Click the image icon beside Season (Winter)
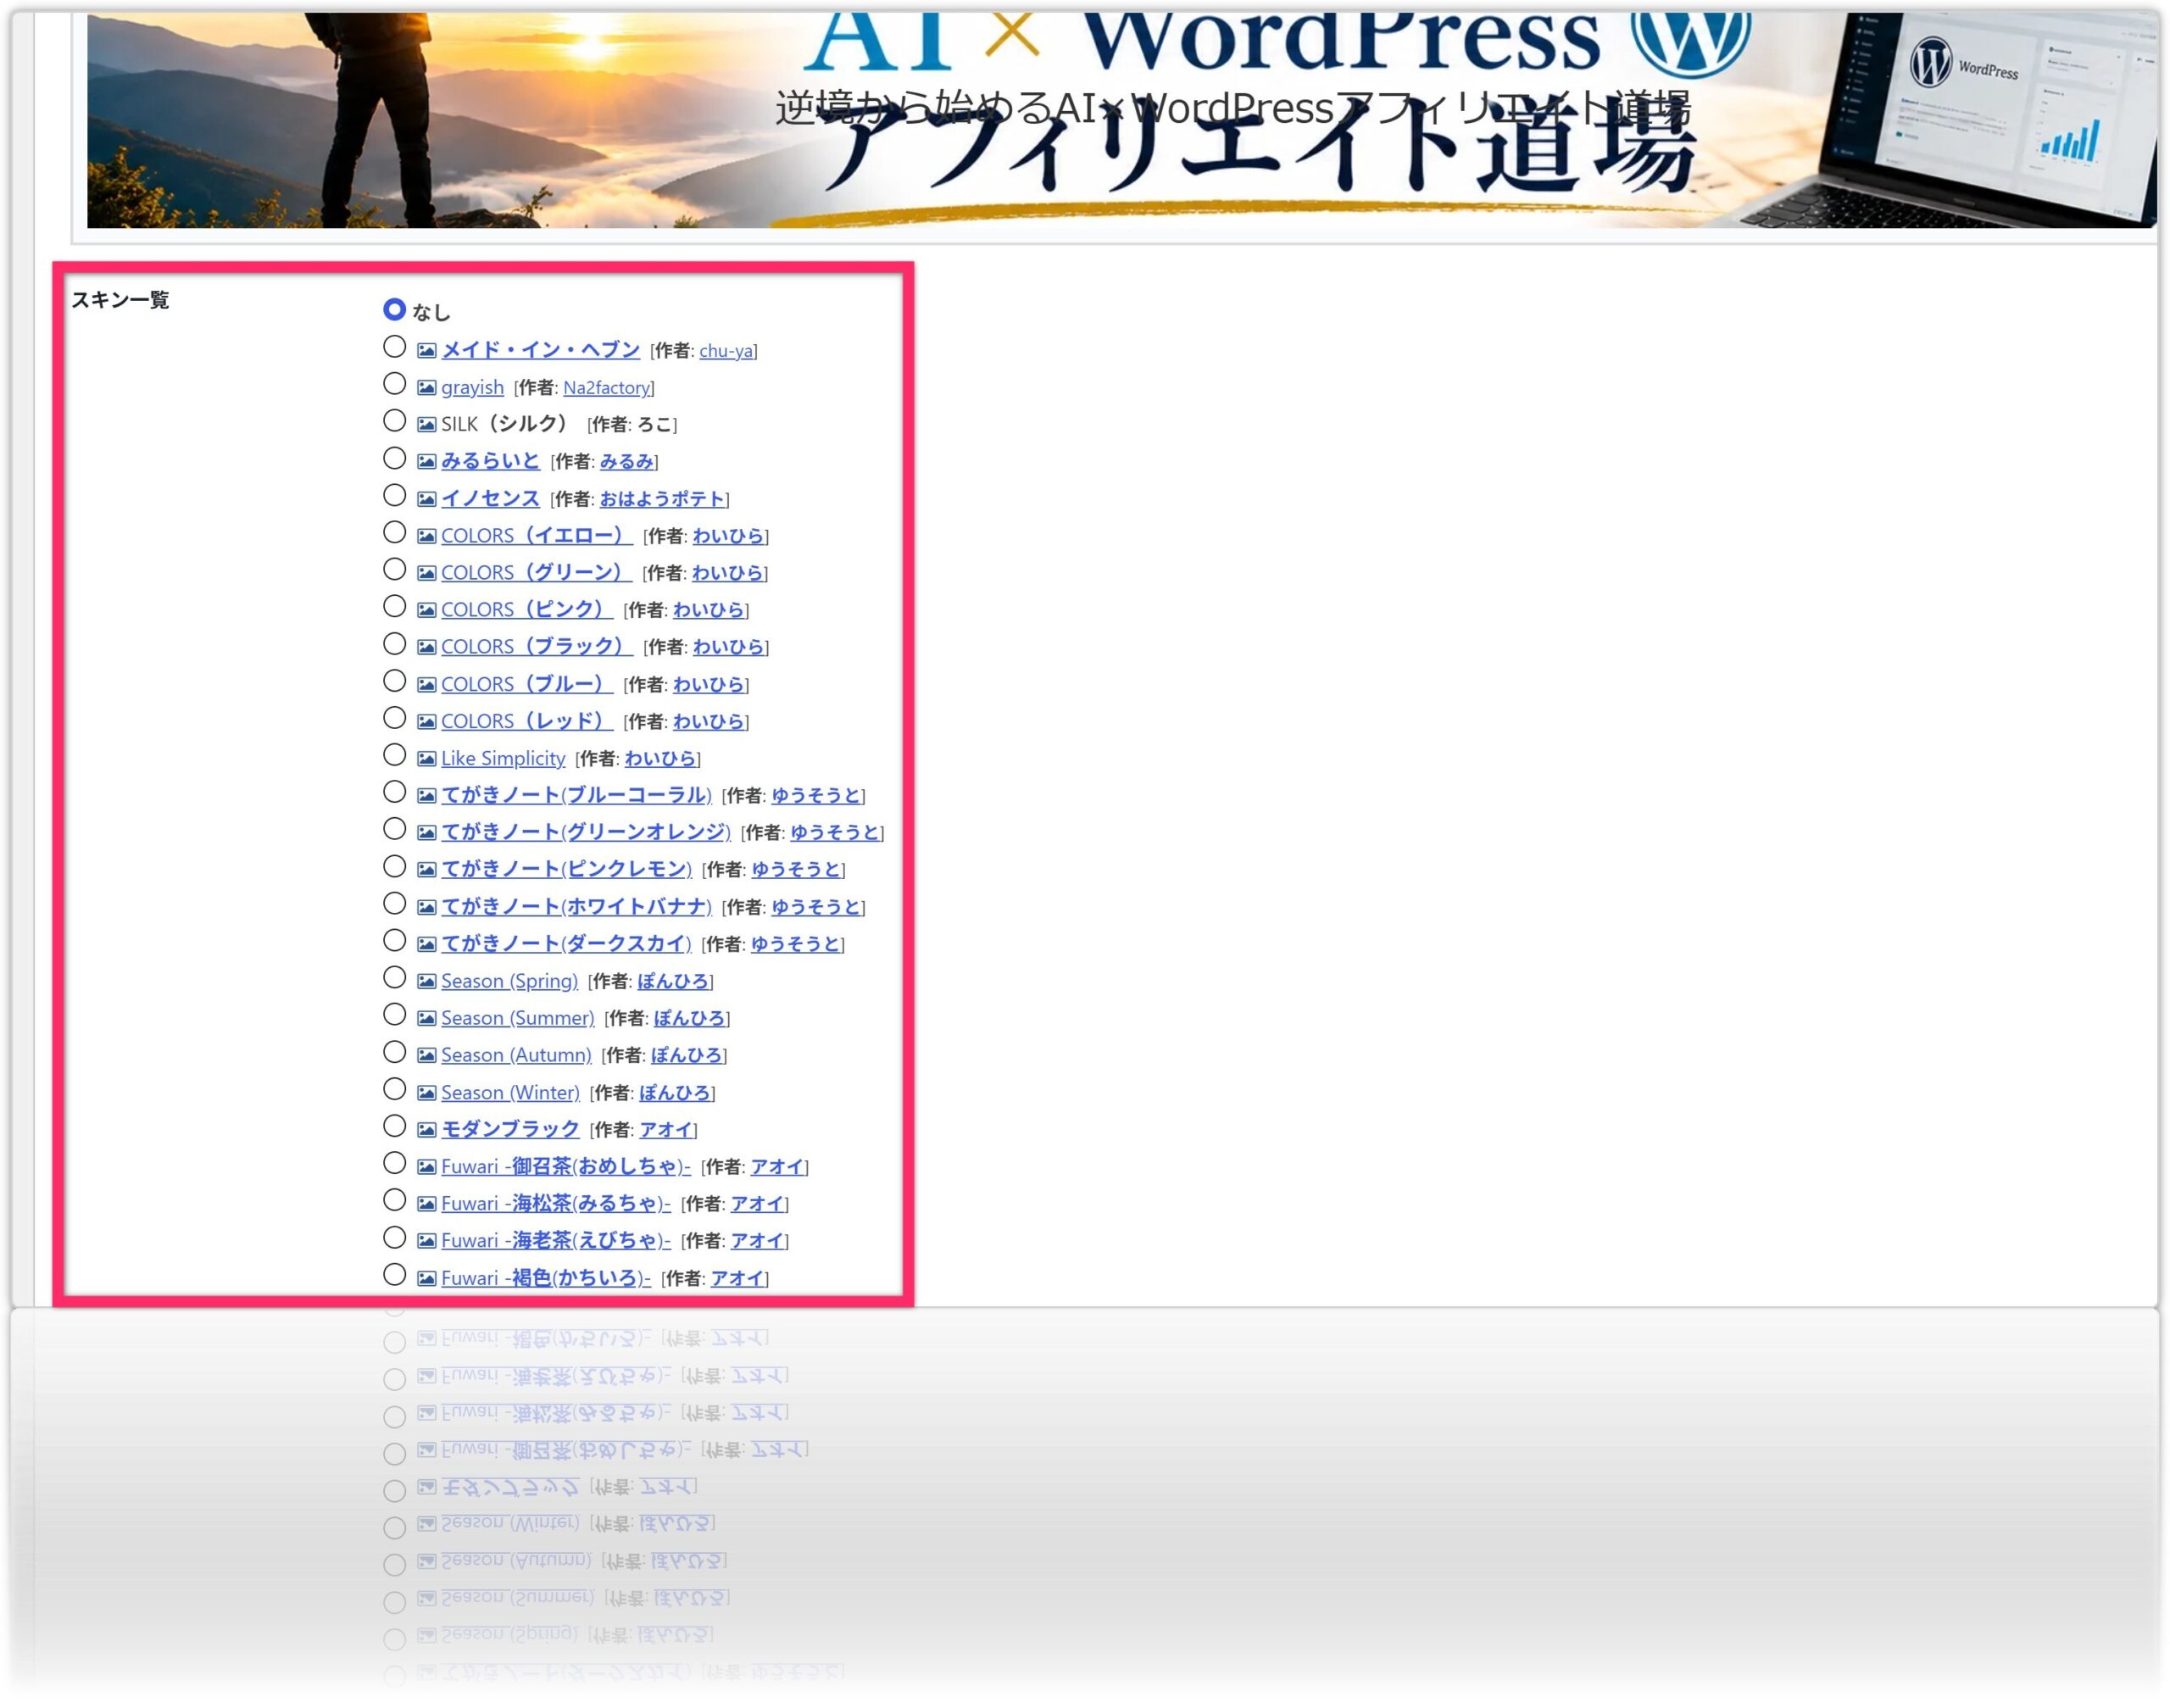Viewport: 2170px width, 1708px height. click(426, 1093)
